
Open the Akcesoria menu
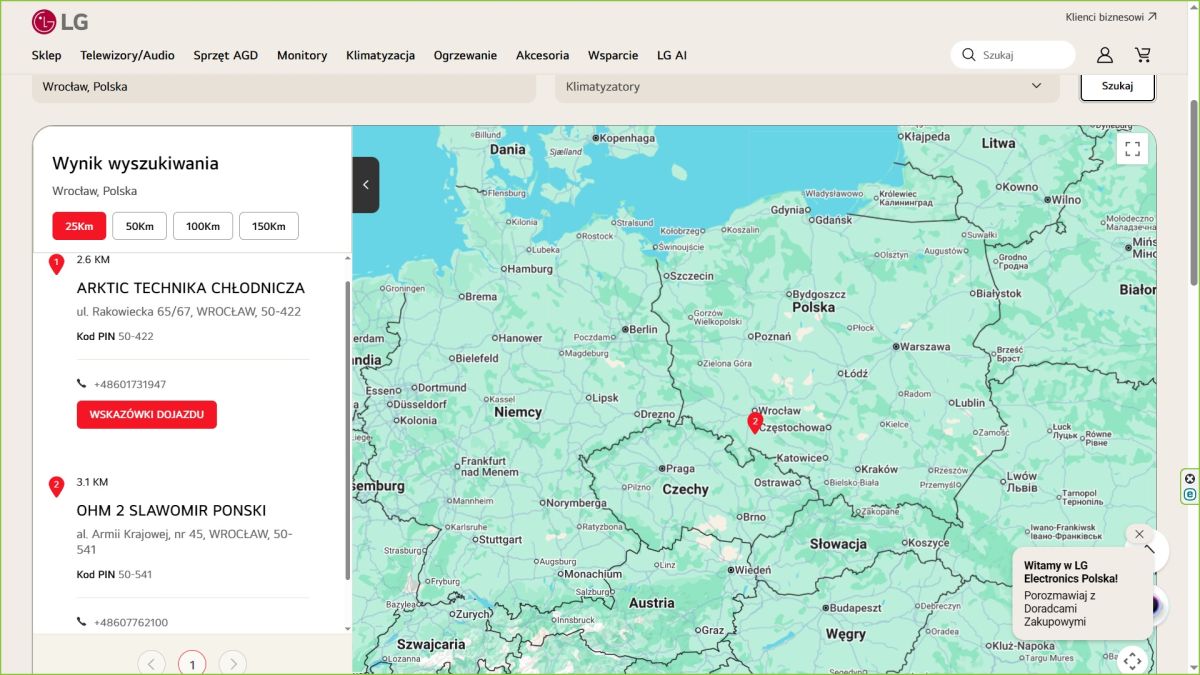[542, 55]
